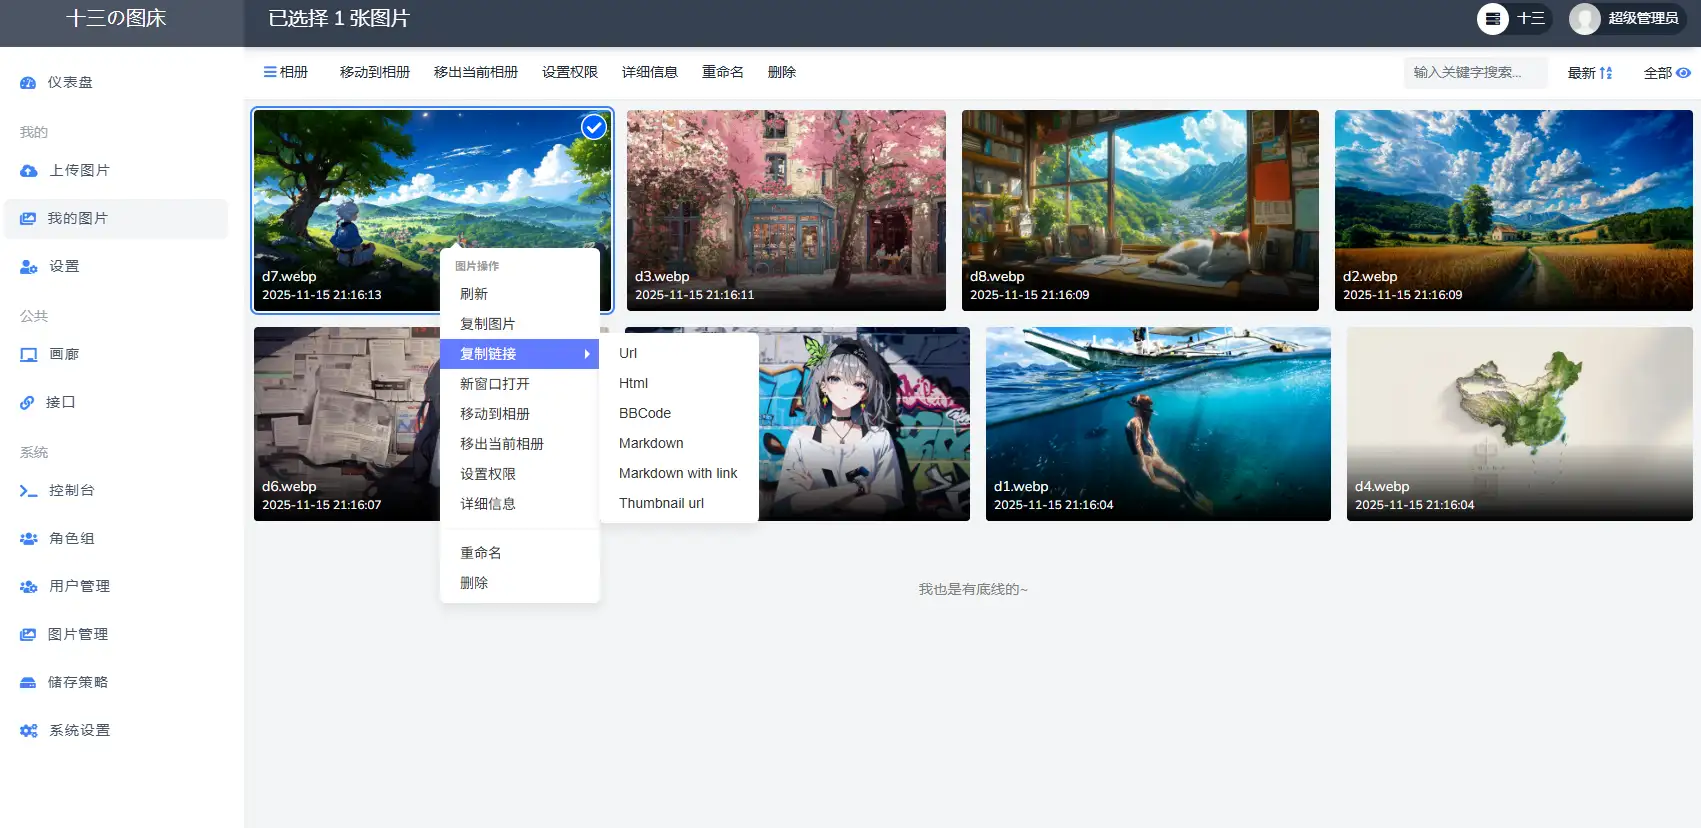The height and width of the screenshot is (828, 1701).
Task: Select 详细信息 from context menu
Action: click(520, 504)
